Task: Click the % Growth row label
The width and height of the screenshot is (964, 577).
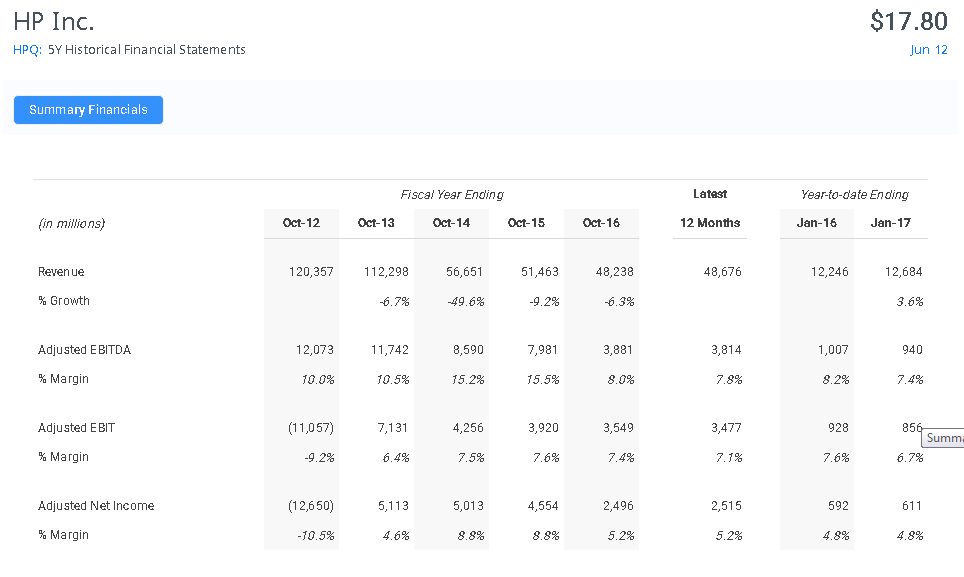Action: coord(64,301)
